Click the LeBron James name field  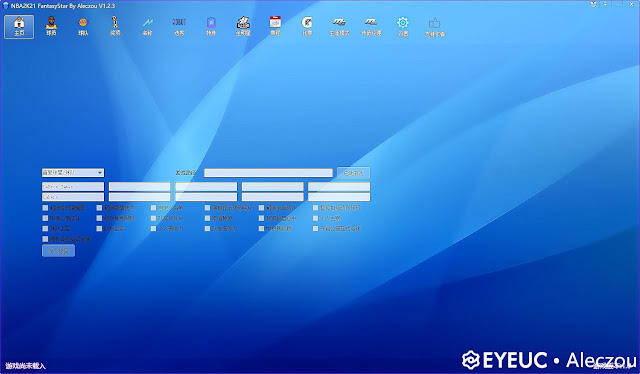click(x=73, y=187)
